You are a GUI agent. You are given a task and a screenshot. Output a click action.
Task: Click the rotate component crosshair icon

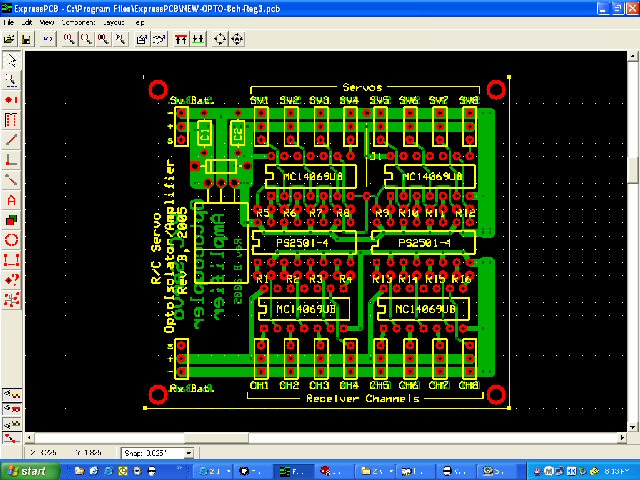pyautogui.click(x=220, y=39)
